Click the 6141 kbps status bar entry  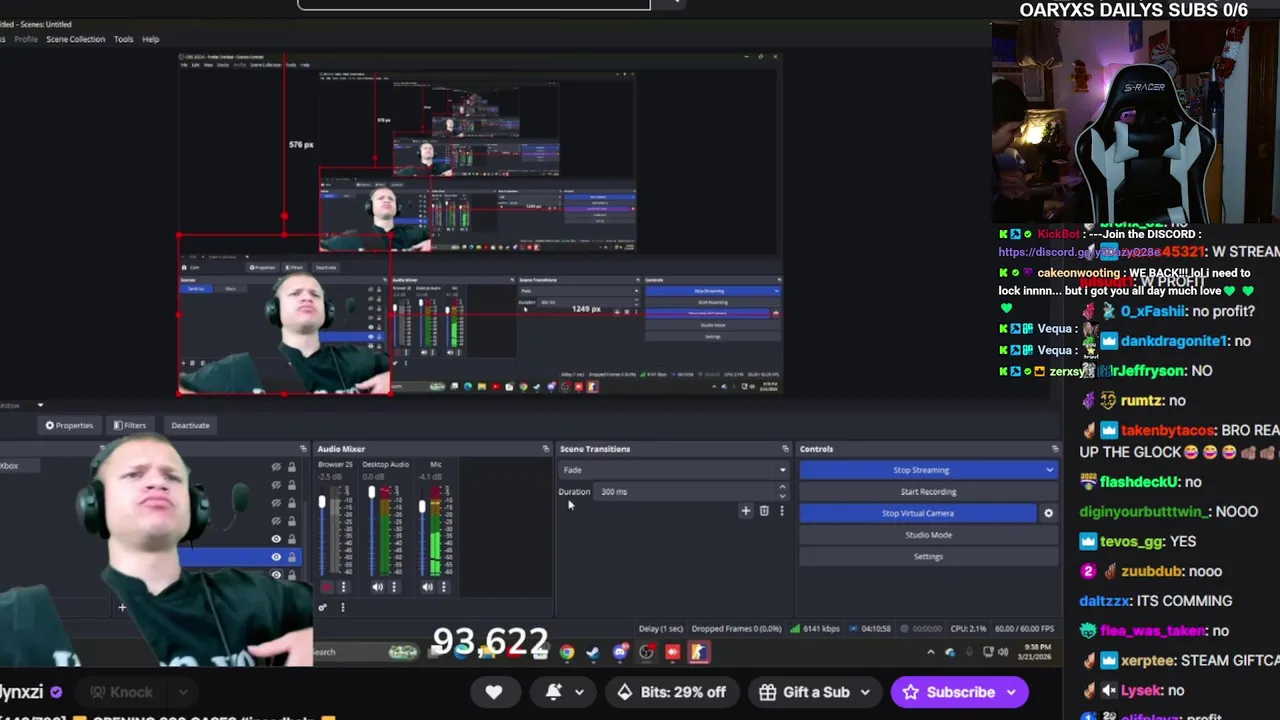click(815, 629)
